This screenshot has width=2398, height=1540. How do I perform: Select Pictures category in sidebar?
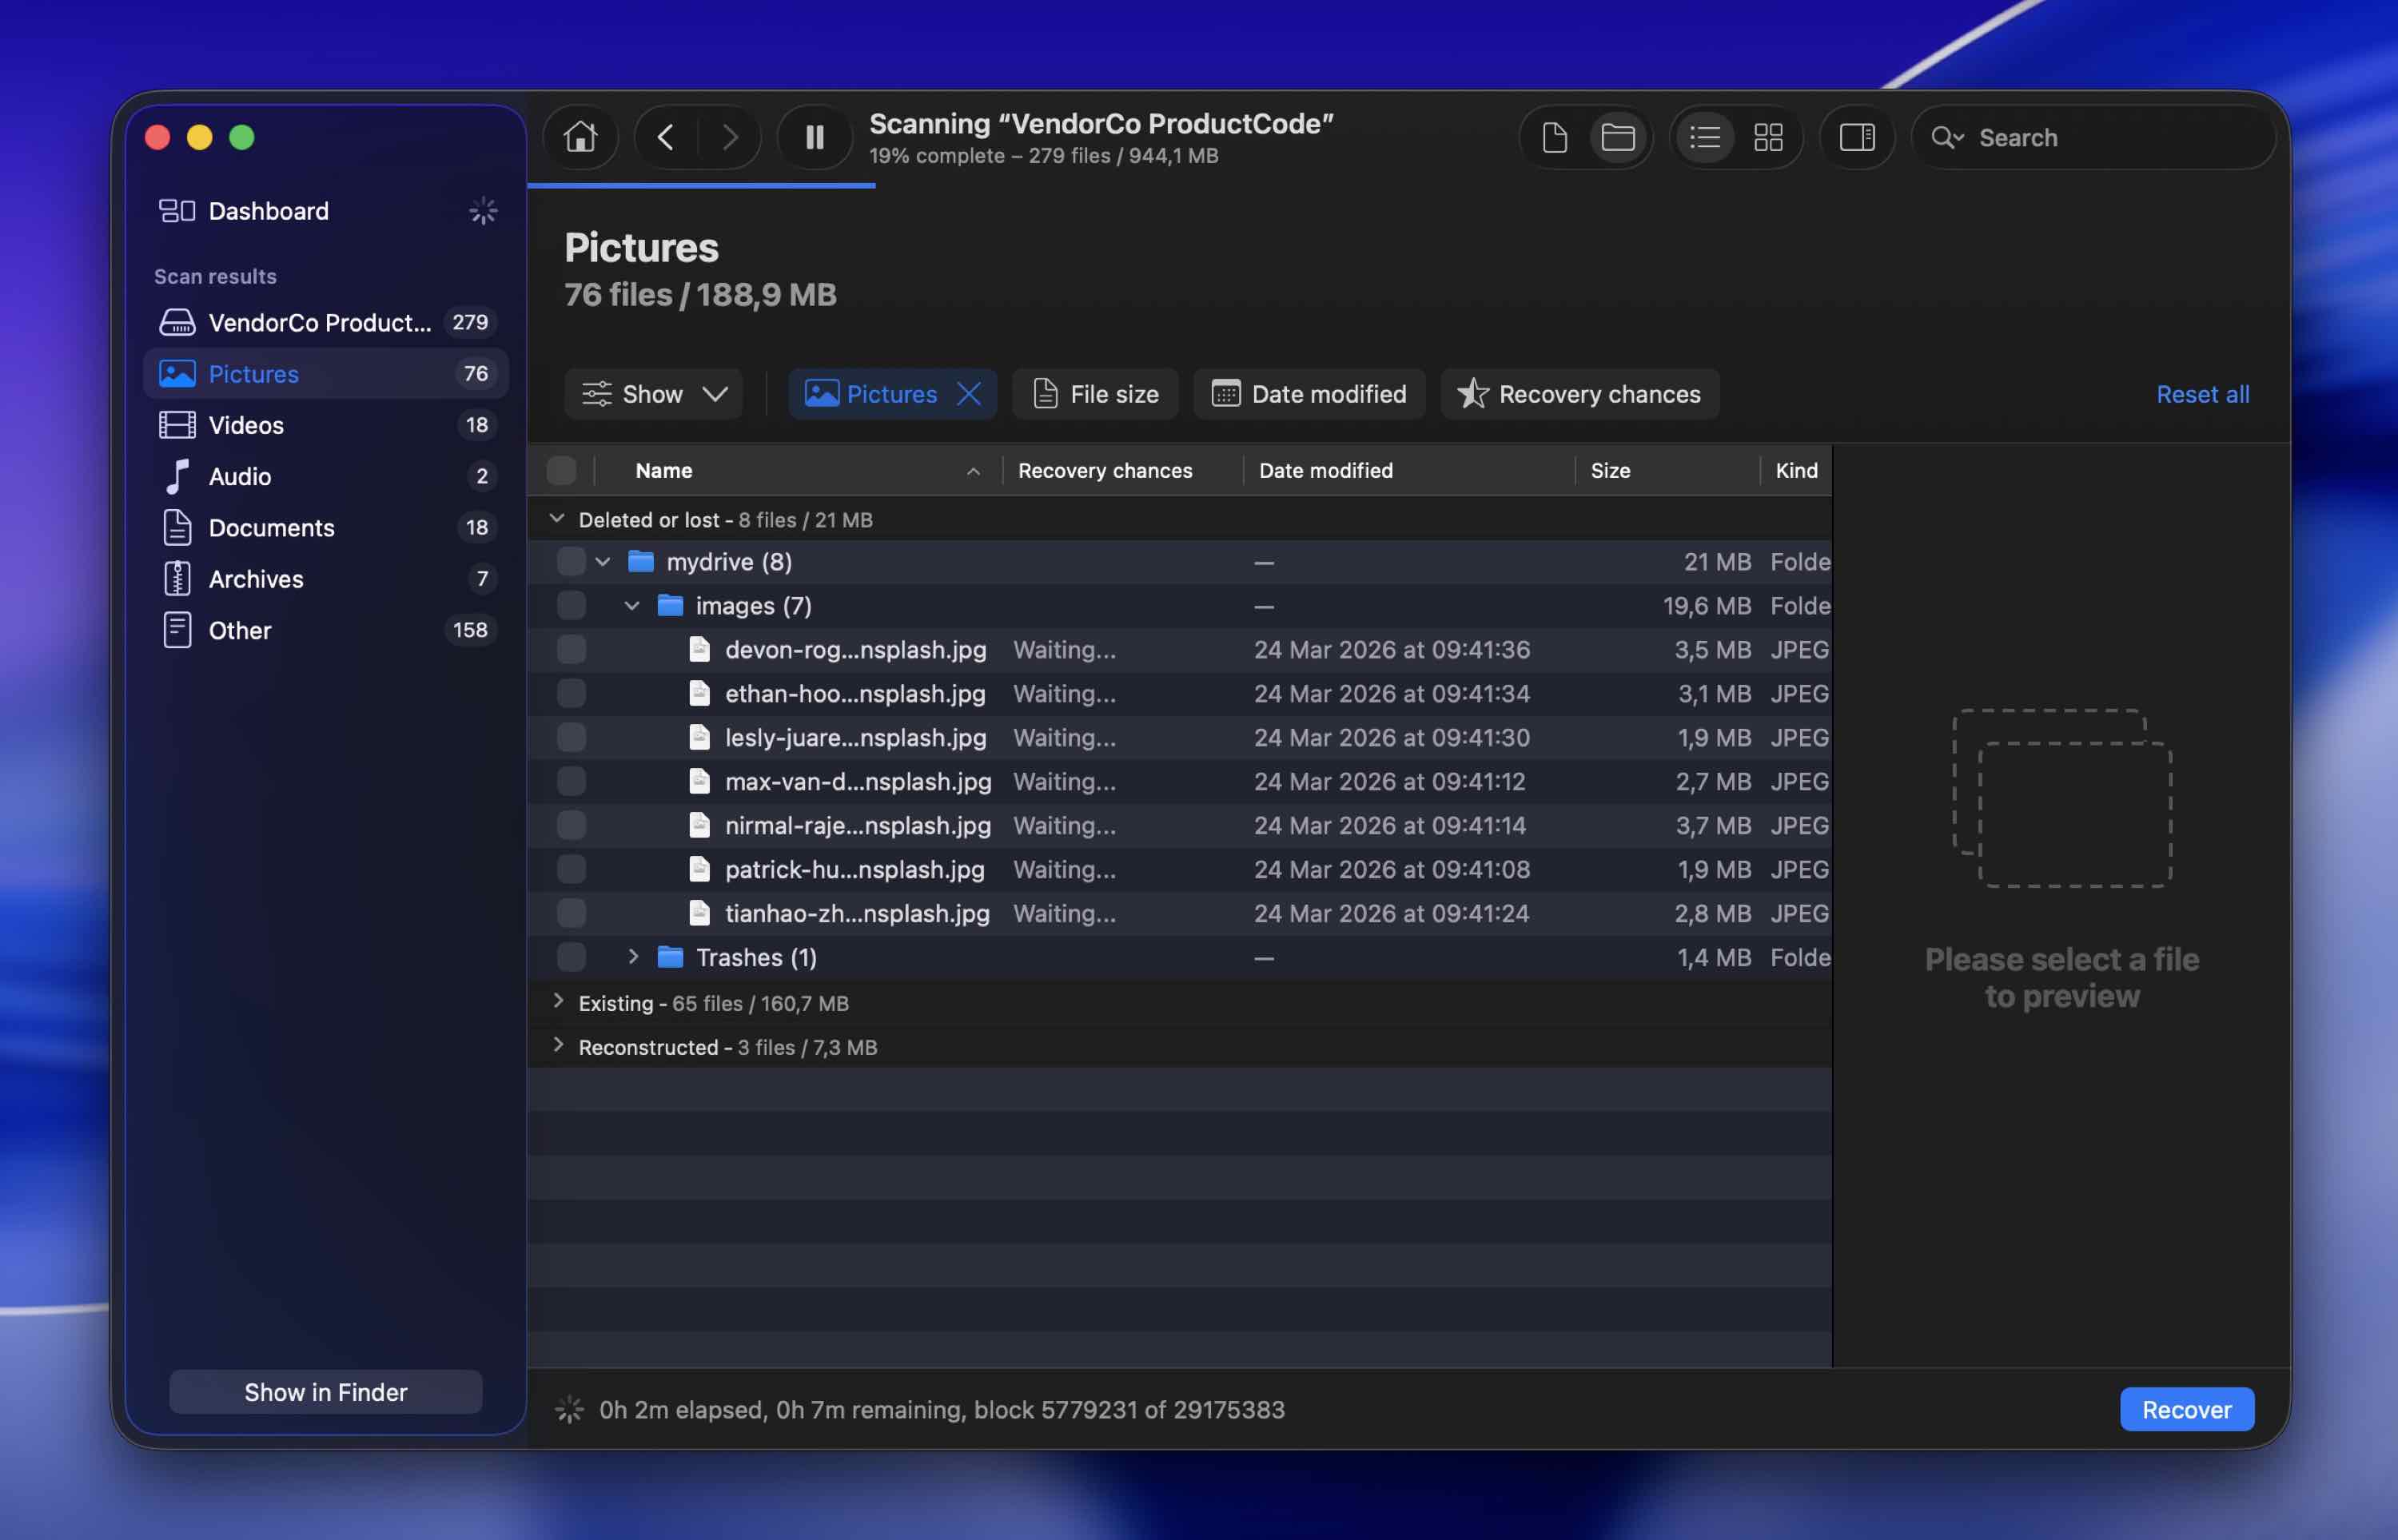coord(326,373)
